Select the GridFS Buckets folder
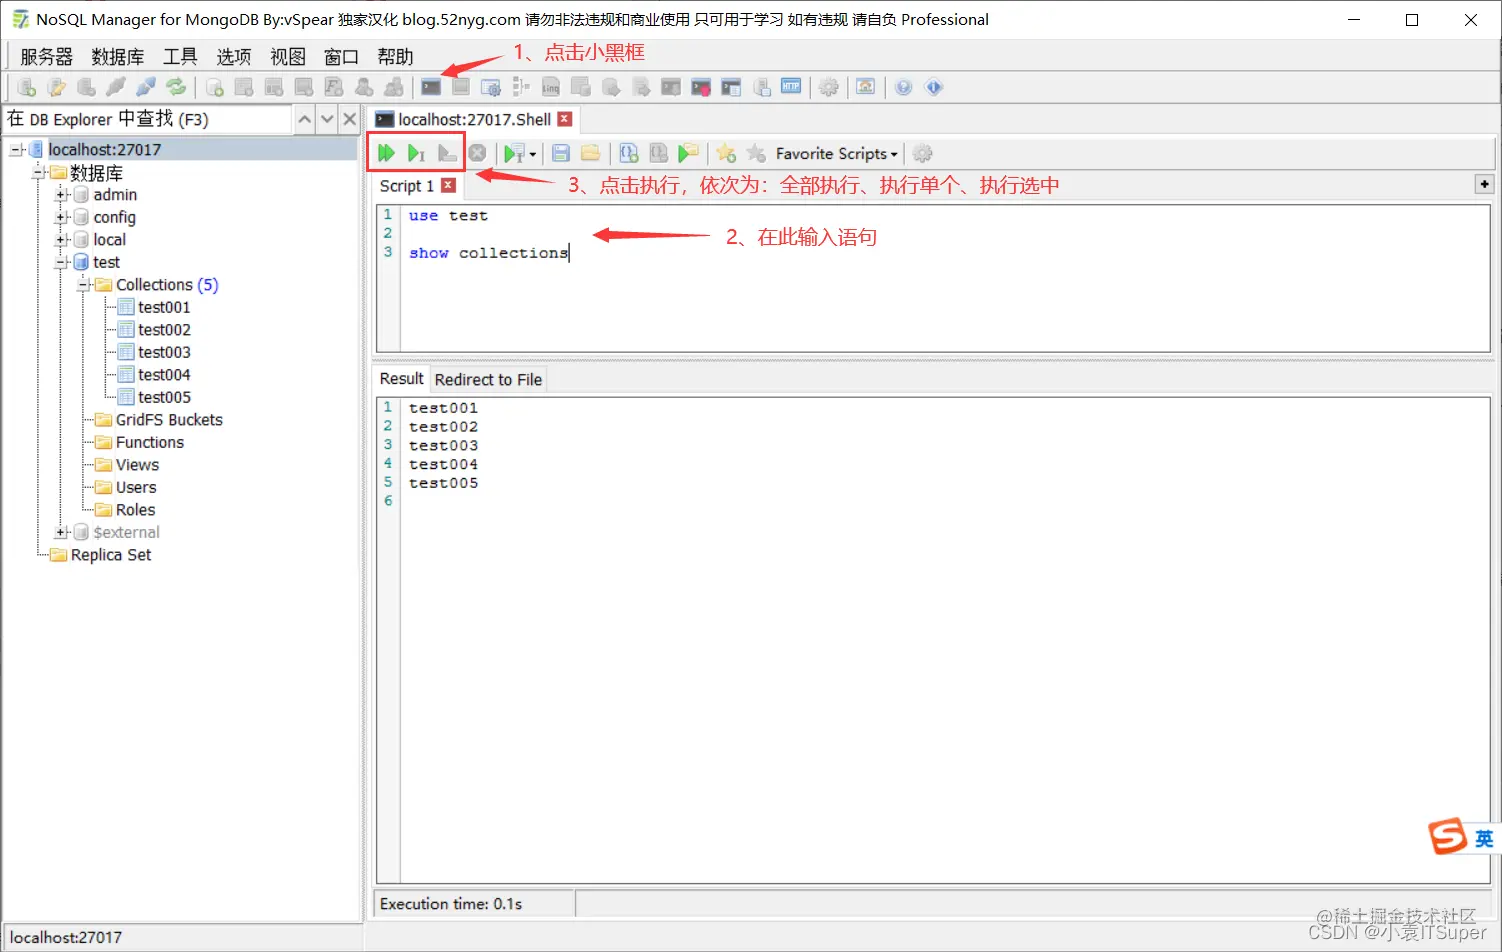The image size is (1502, 952). point(169,420)
